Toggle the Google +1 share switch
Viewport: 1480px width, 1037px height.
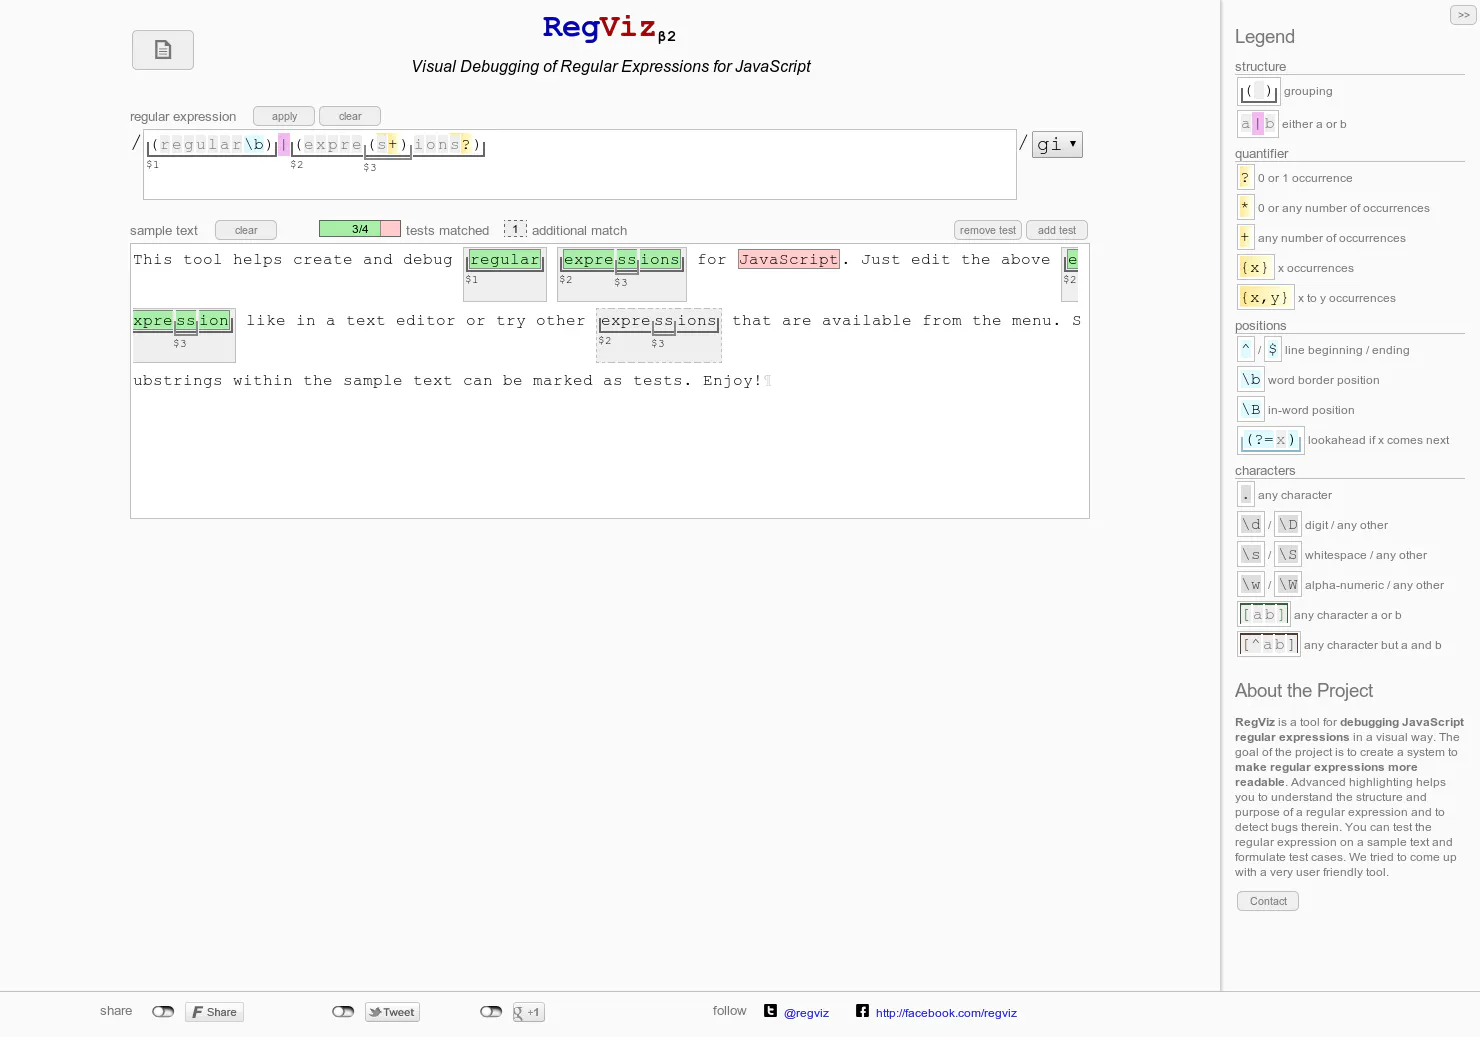491,1012
